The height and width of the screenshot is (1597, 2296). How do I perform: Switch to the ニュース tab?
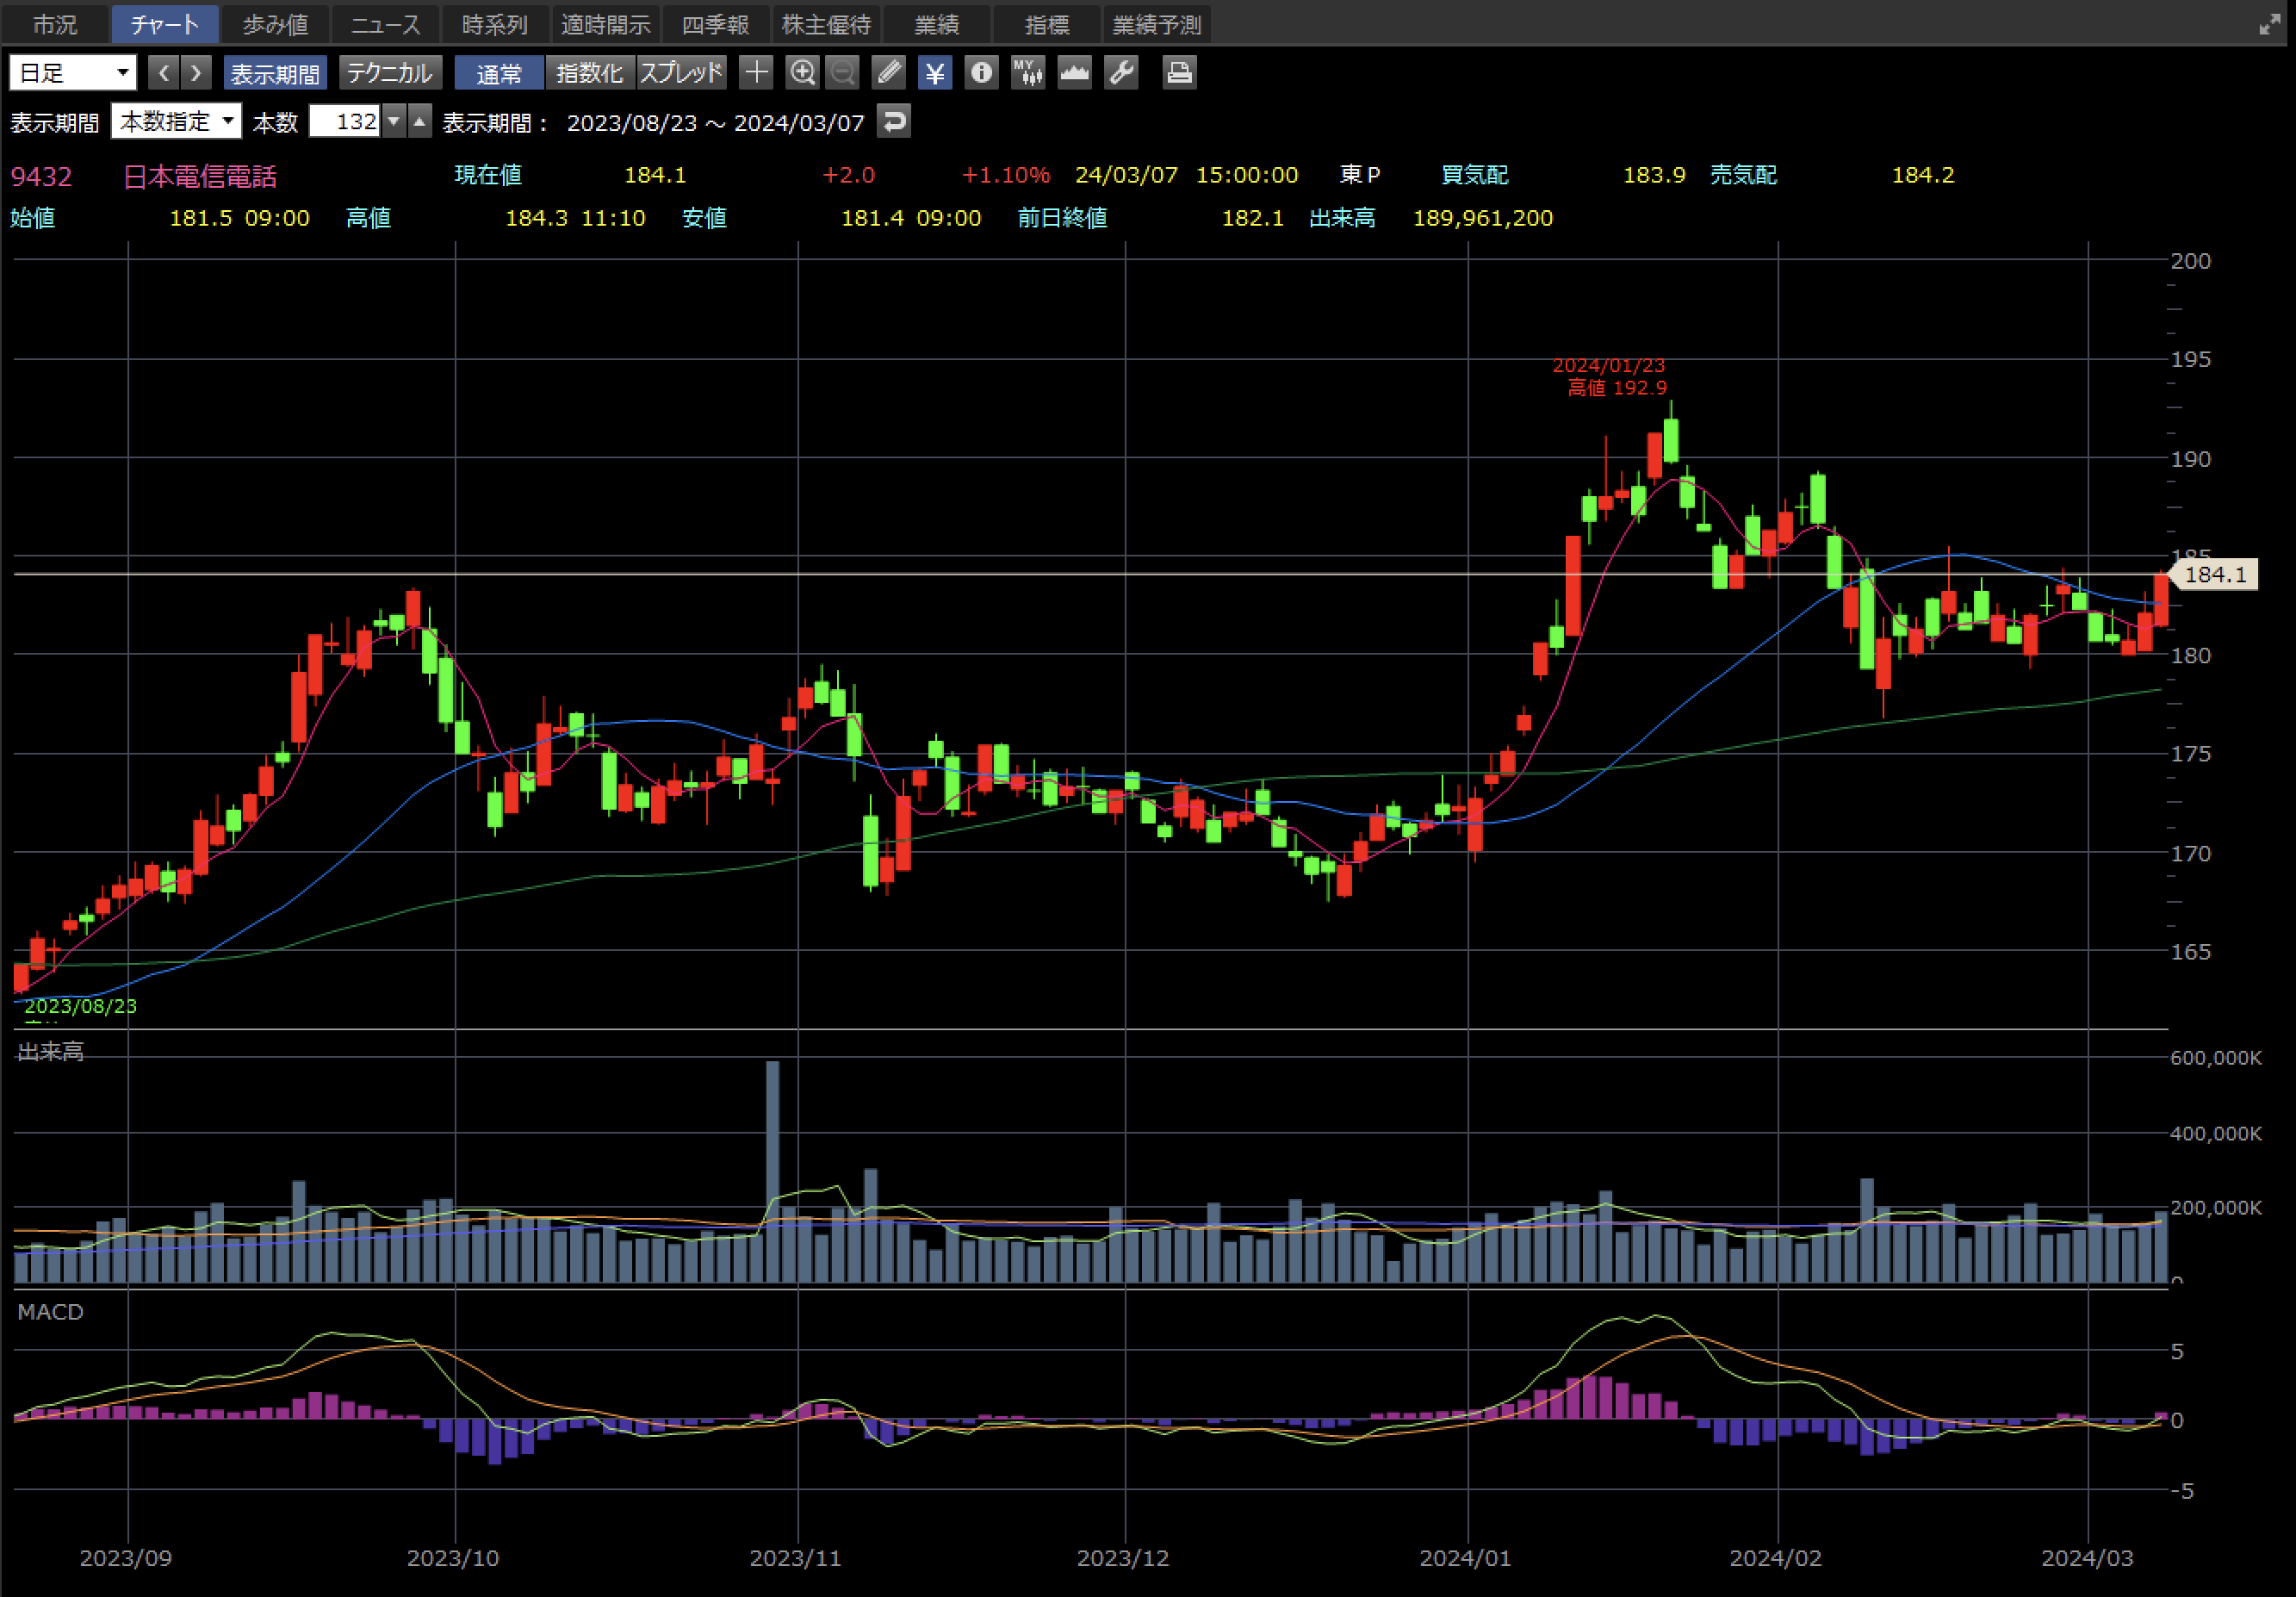[385, 24]
